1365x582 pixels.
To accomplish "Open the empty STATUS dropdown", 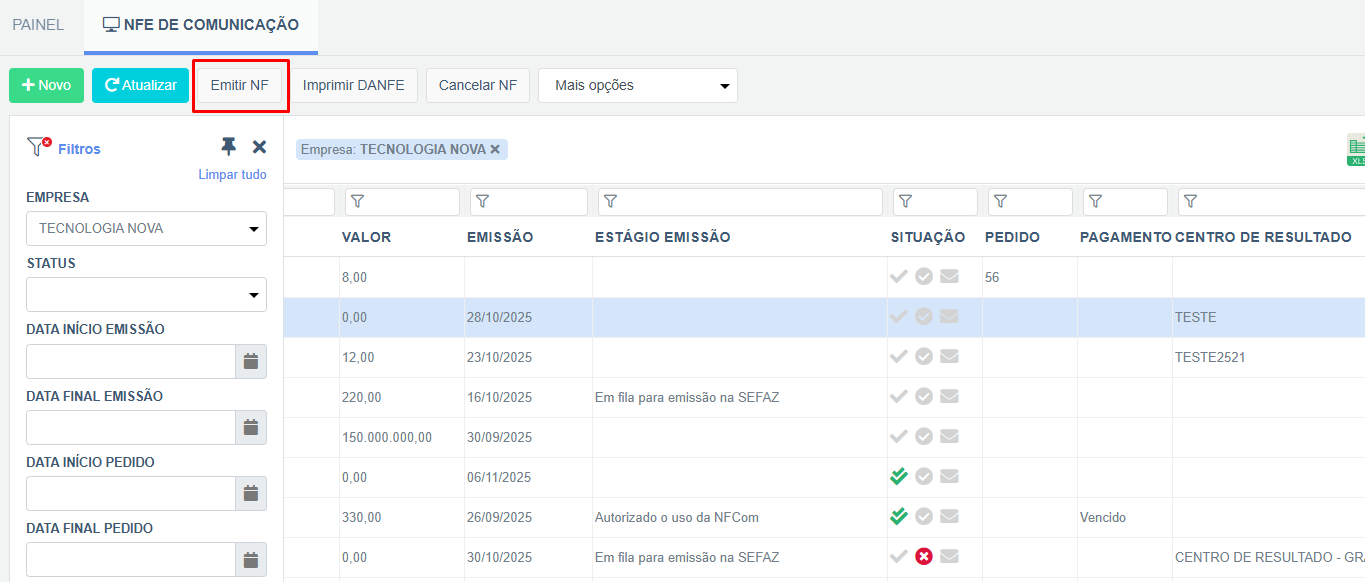I will (146, 294).
